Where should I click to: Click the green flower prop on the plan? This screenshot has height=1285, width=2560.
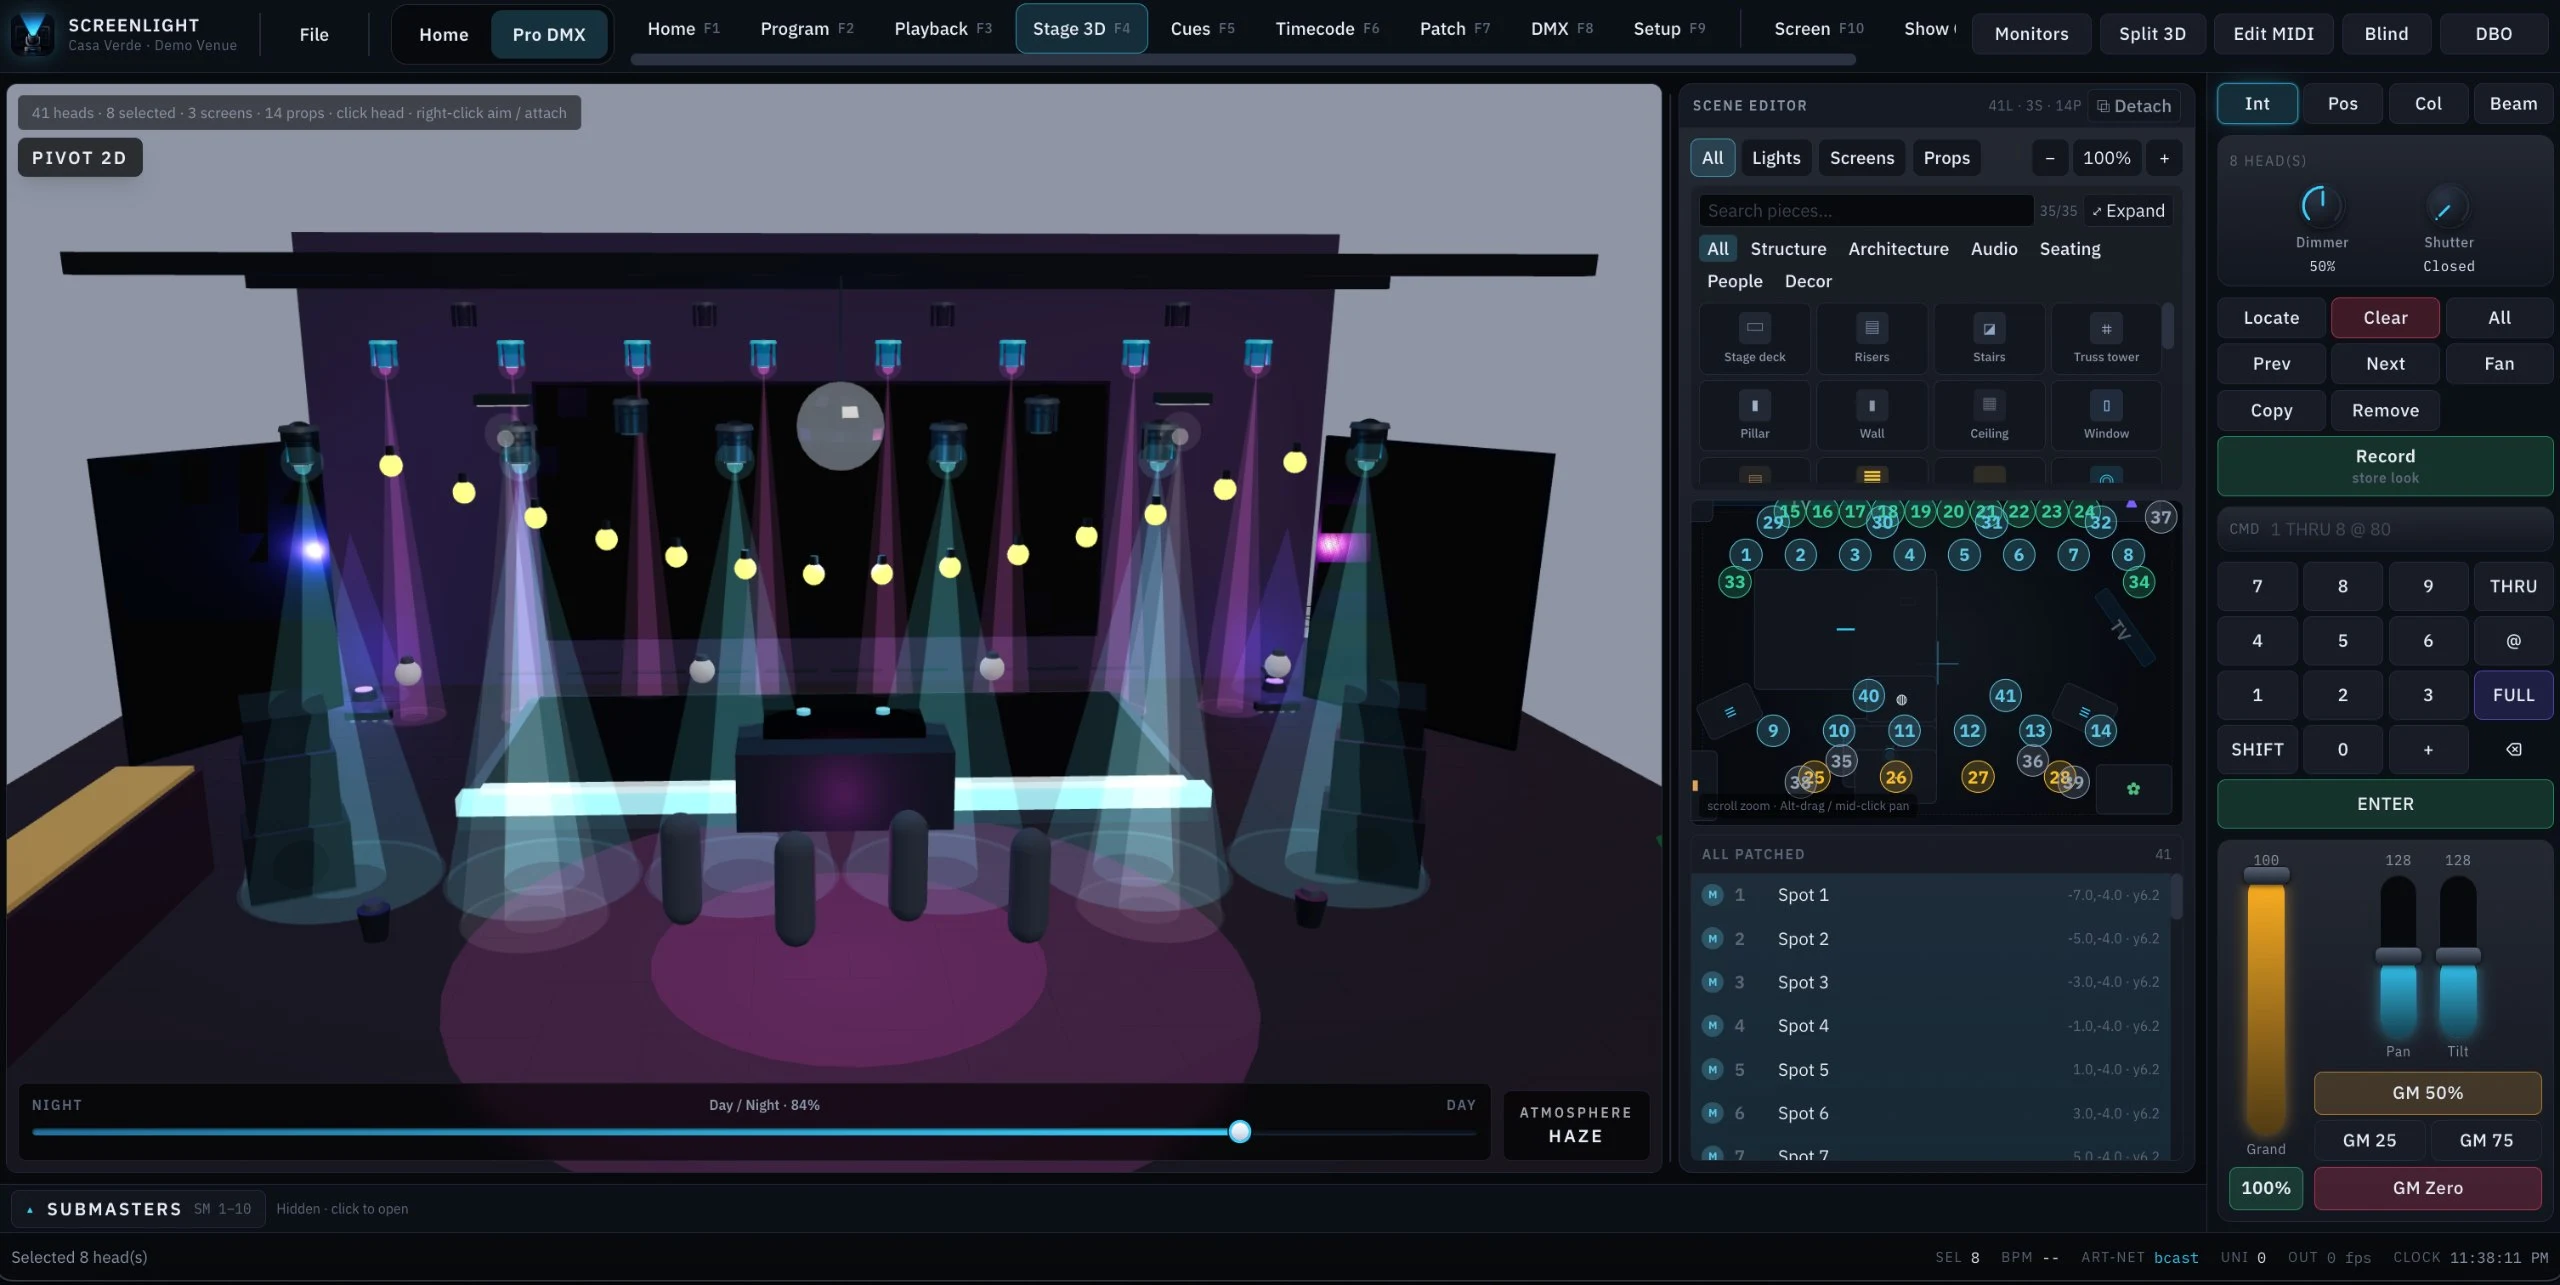[x=2133, y=789]
